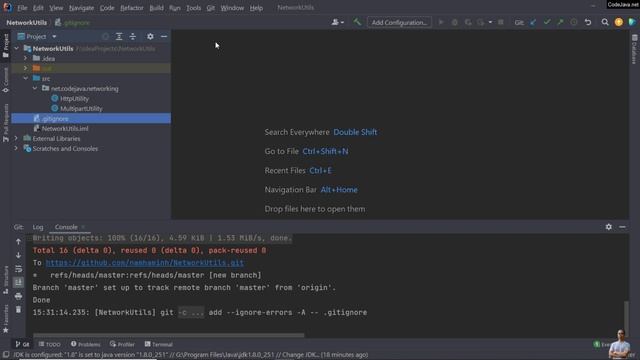
Task: Toggle the Structure tool window side tab
Action: (x=6, y=280)
